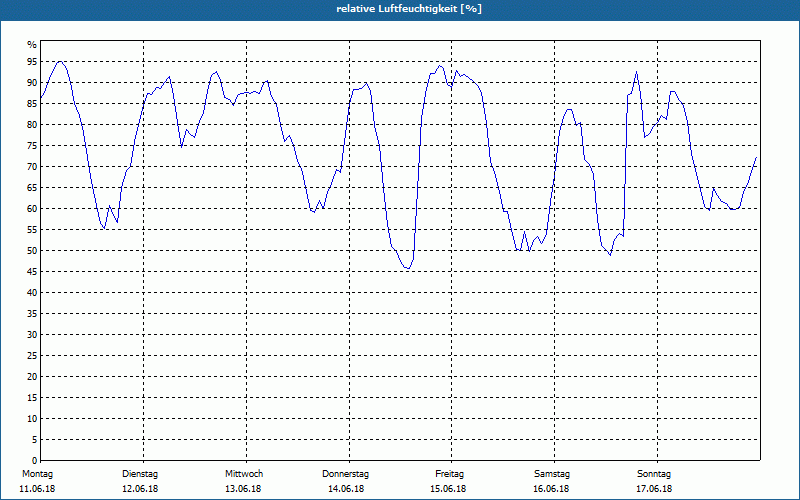
Task: Click the title 'relative Luftfeuchtigkeit [%]'
Action: point(409,9)
